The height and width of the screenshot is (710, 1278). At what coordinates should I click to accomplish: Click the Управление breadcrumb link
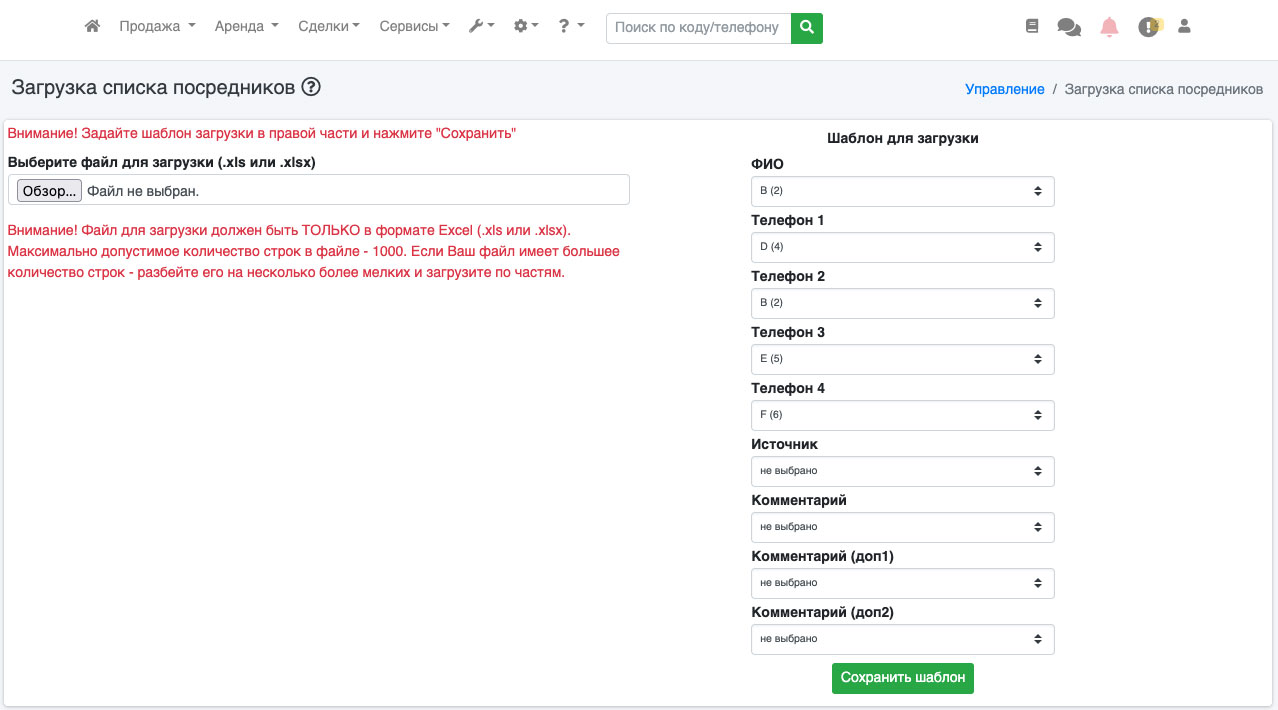pos(1004,89)
